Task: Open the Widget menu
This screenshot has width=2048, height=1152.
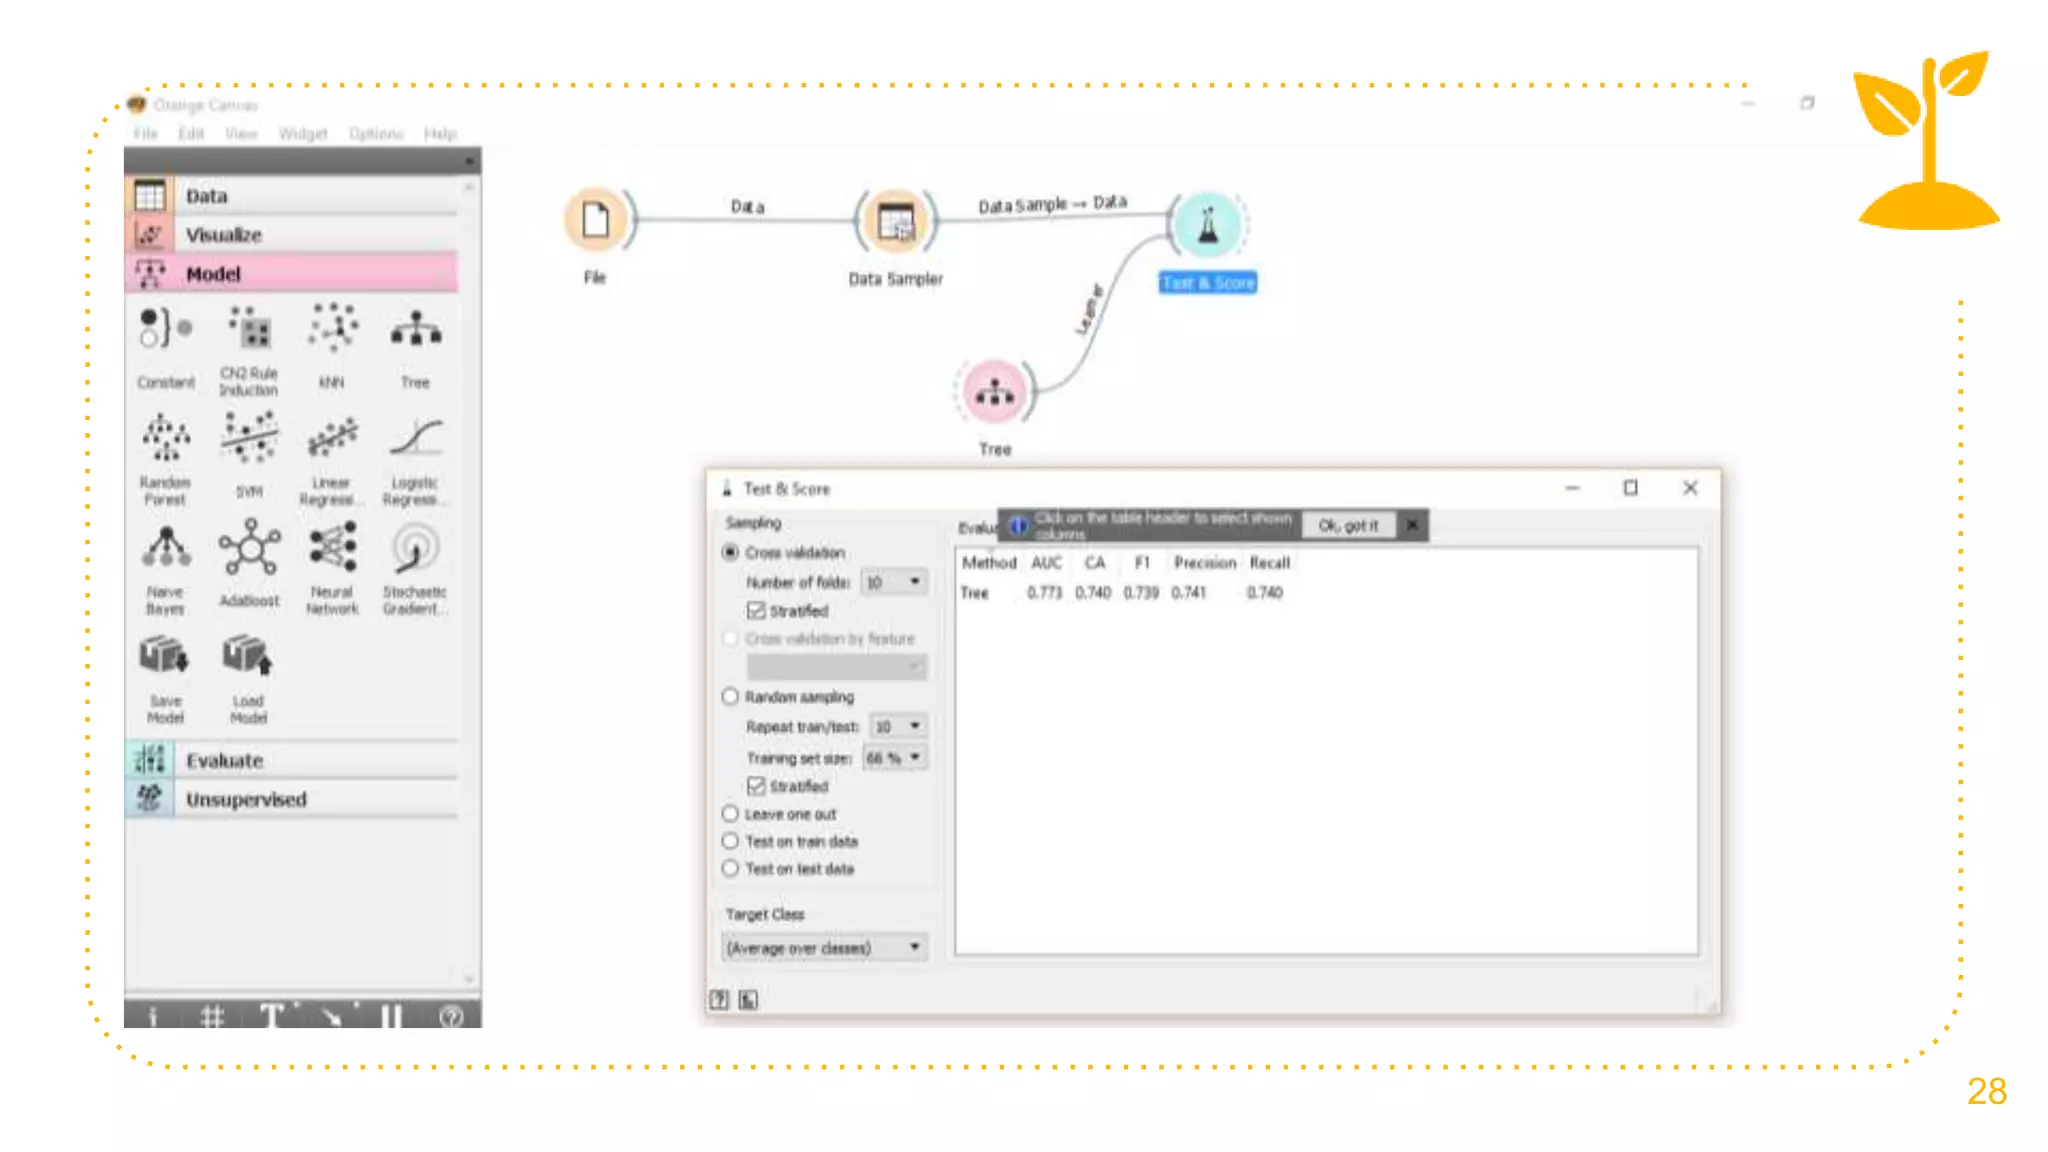Action: (x=302, y=134)
